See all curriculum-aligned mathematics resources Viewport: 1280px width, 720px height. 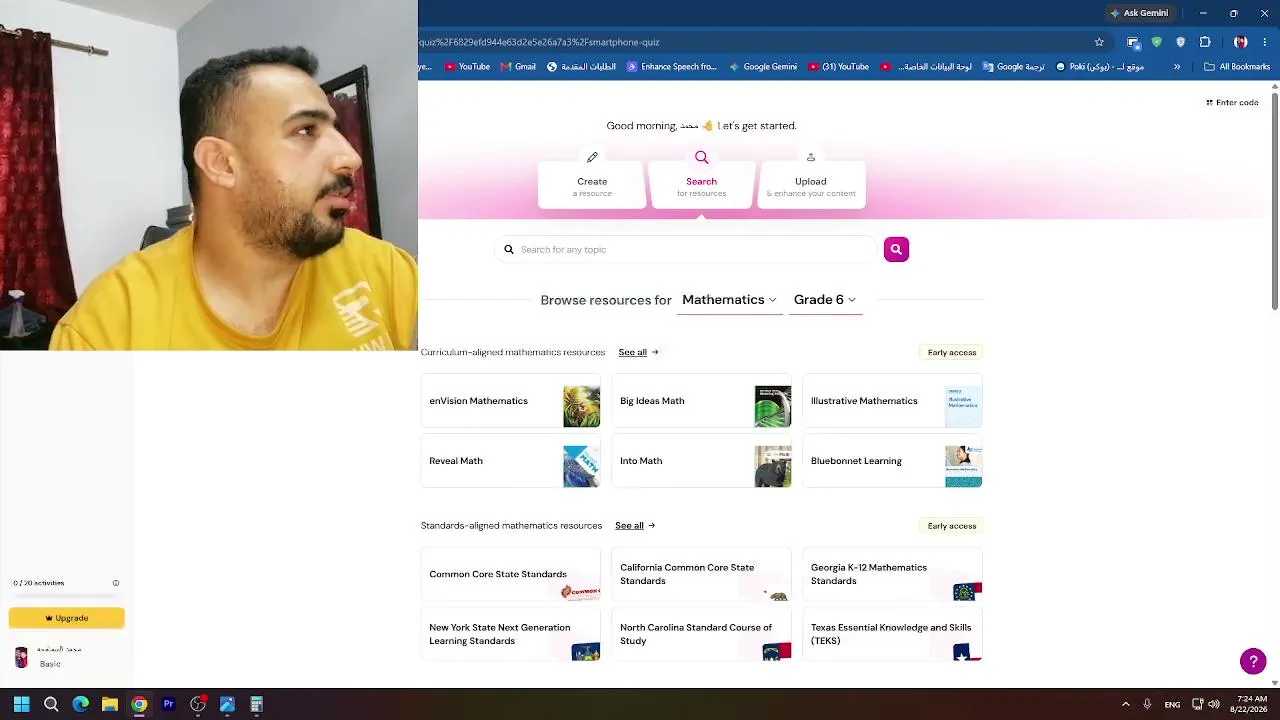[x=638, y=352]
